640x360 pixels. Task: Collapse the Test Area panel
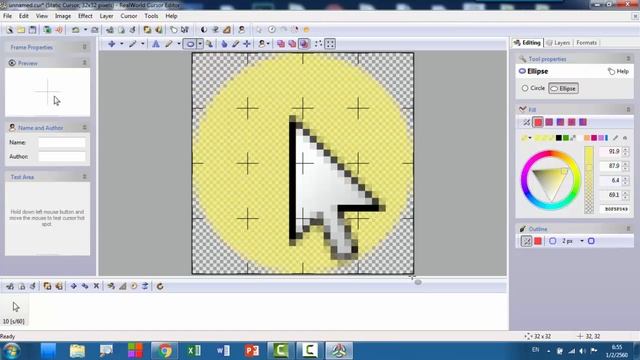[84, 176]
